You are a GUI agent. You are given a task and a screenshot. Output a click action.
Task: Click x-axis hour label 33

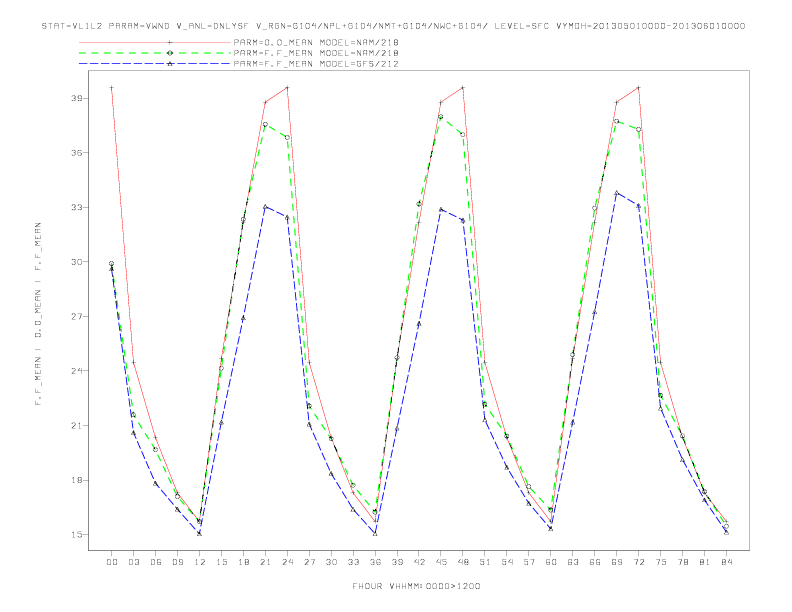click(353, 562)
